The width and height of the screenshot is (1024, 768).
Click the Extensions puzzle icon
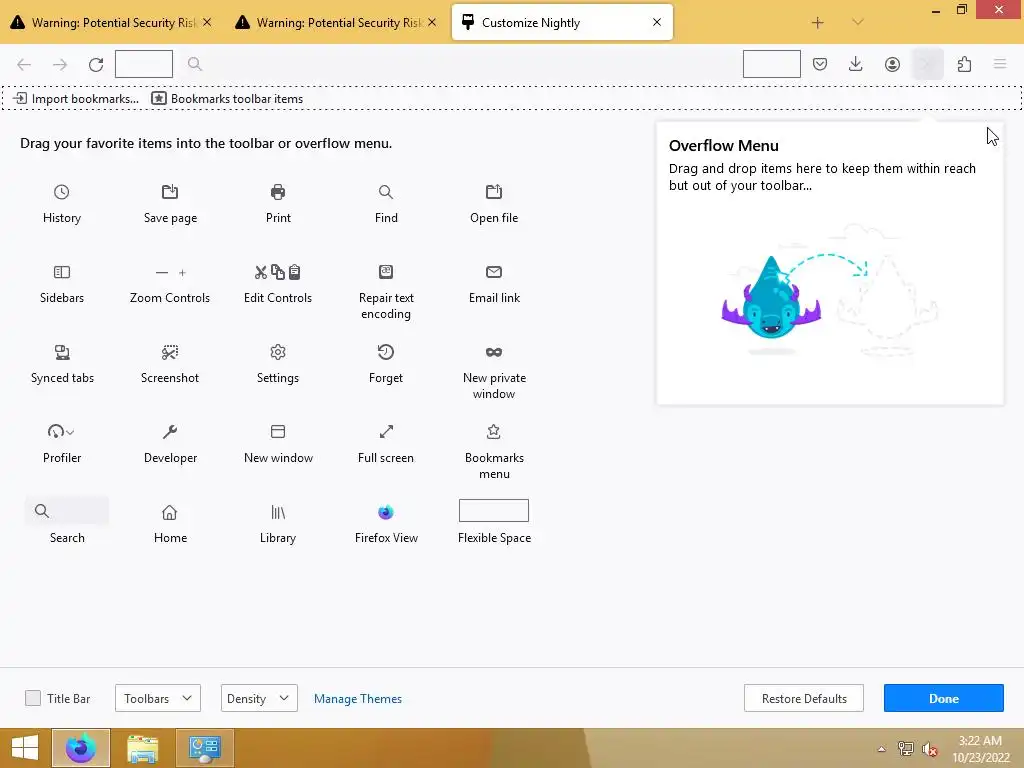click(964, 64)
